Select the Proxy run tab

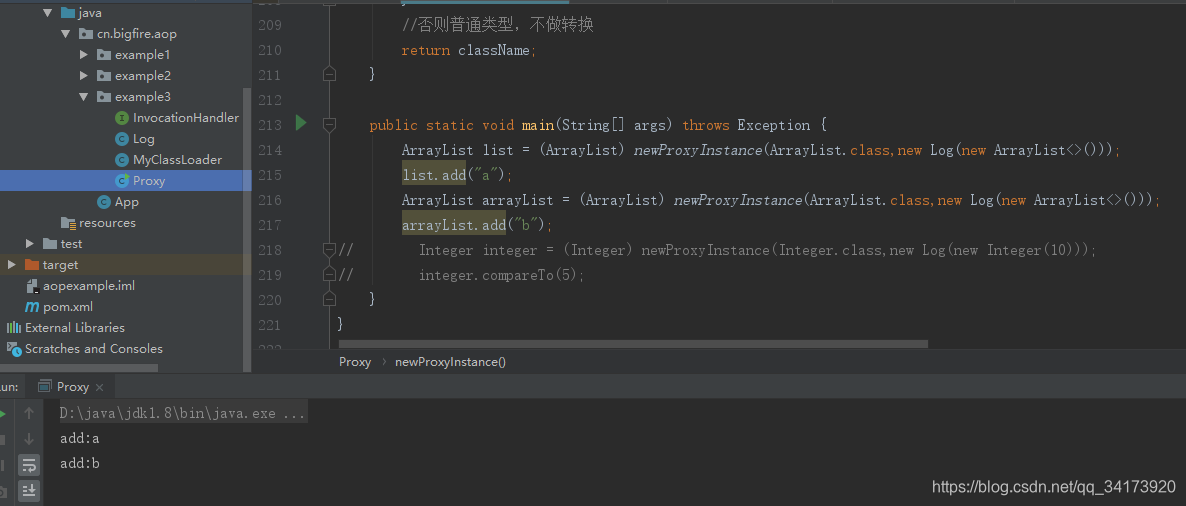click(x=73, y=386)
